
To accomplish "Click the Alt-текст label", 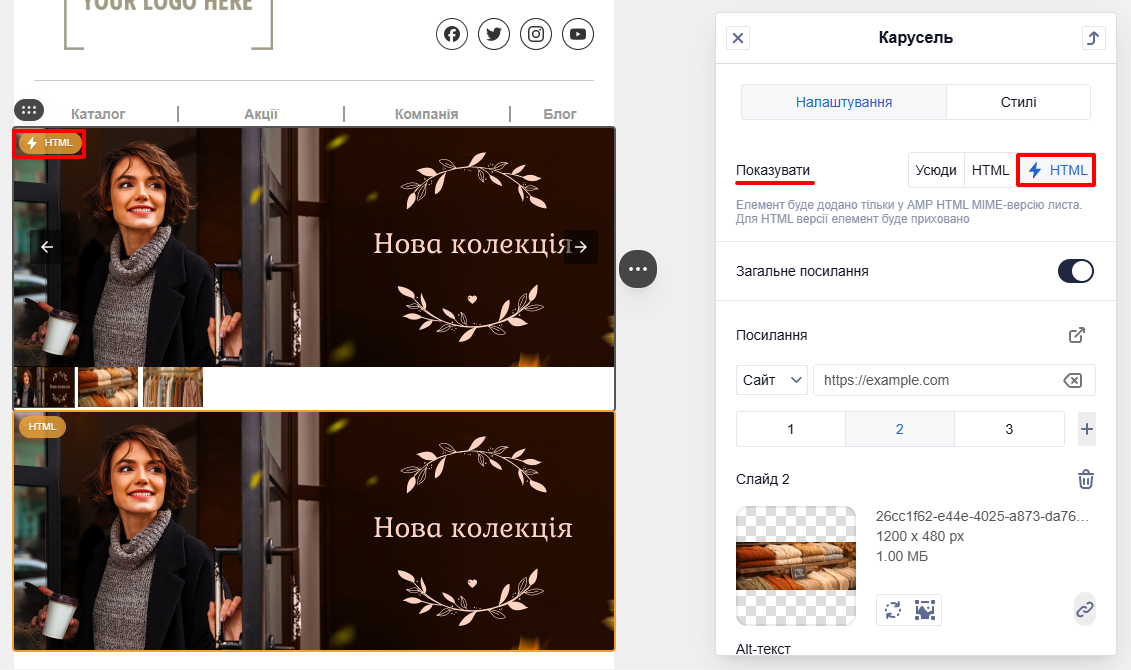I will [x=763, y=649].
